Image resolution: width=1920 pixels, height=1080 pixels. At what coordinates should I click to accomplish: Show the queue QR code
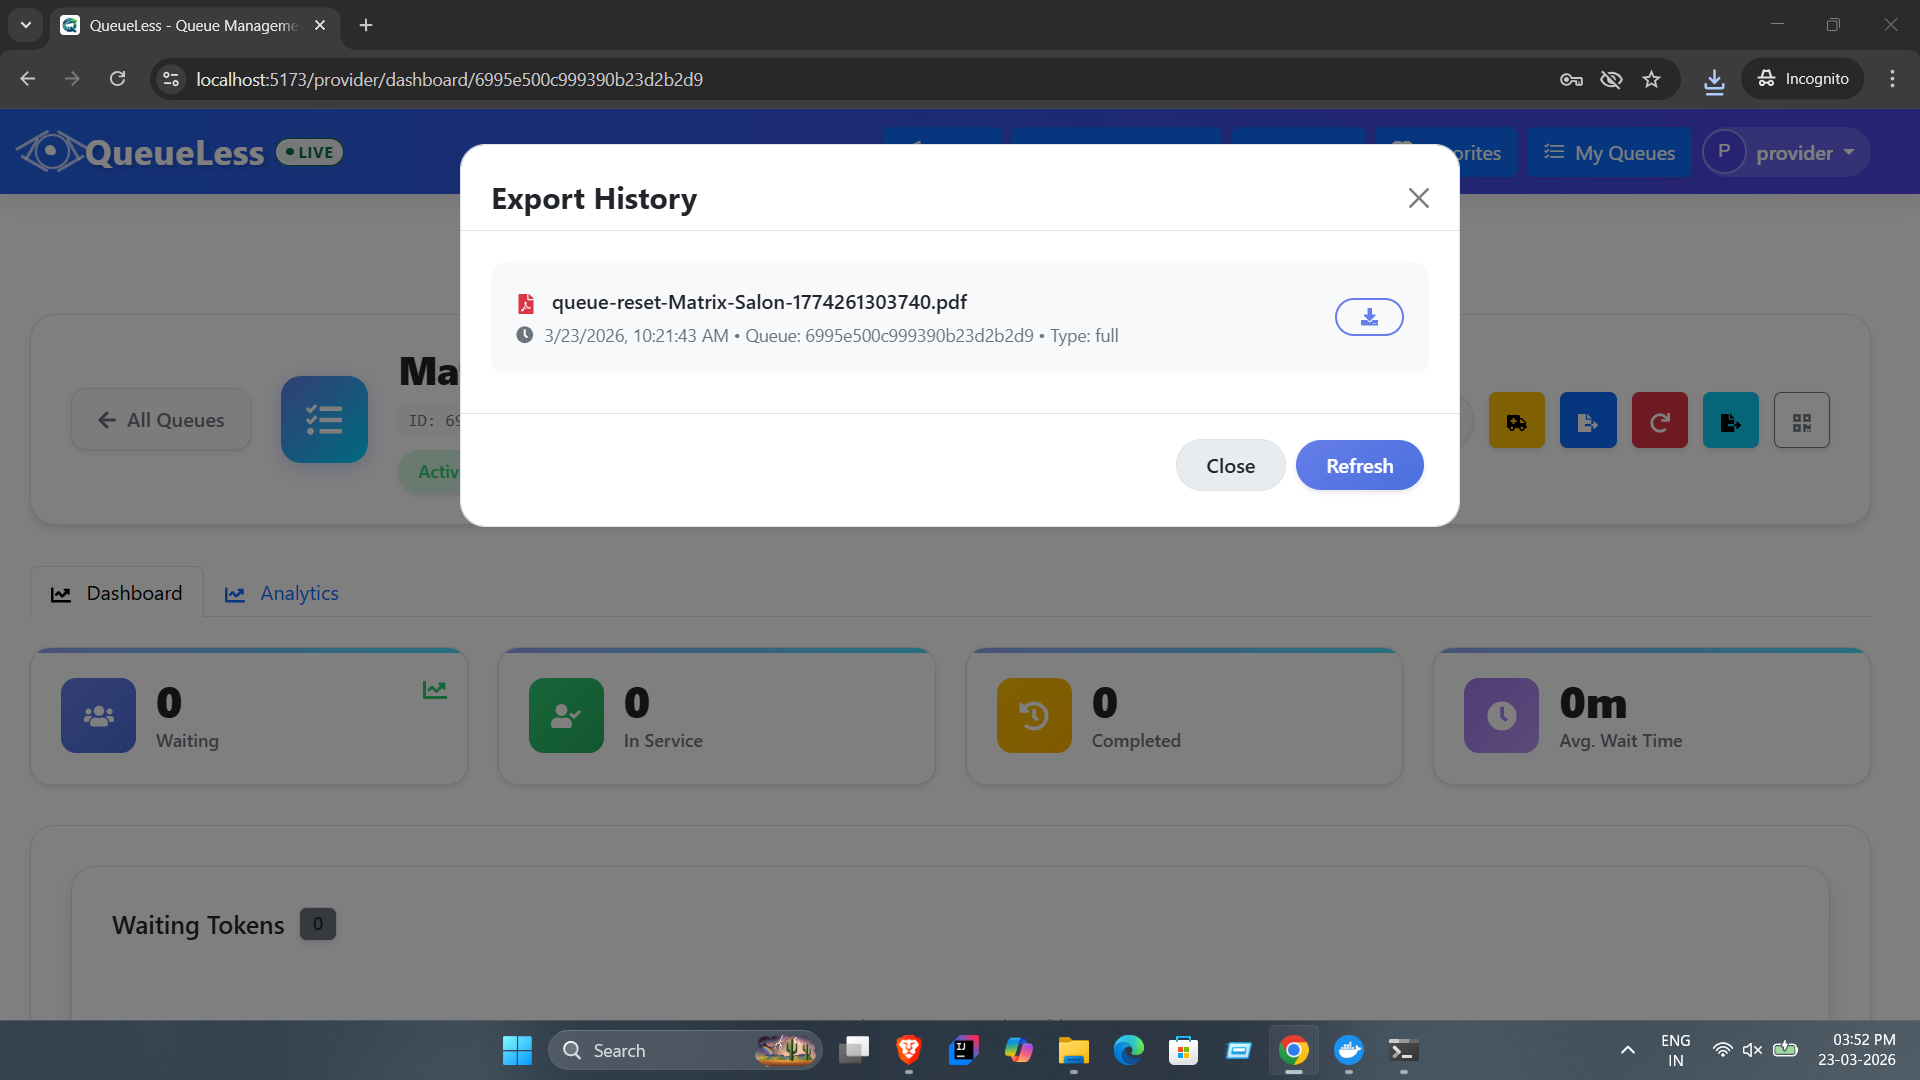[x=1802, y=421]
